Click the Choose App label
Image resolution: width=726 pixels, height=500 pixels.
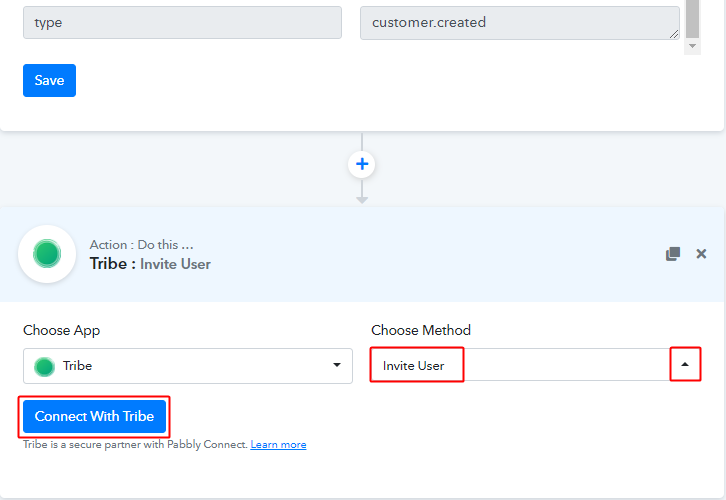point(62,331)
